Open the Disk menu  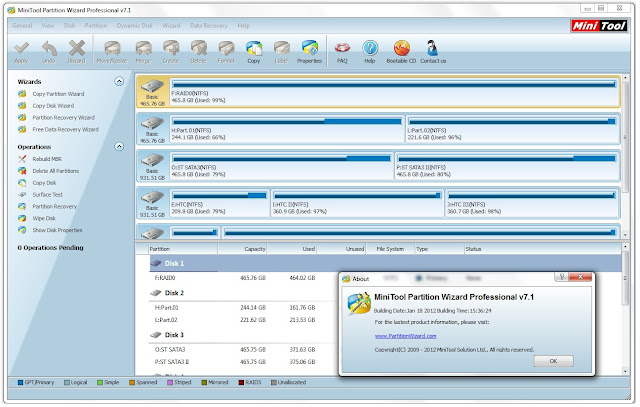pos(69,26)
